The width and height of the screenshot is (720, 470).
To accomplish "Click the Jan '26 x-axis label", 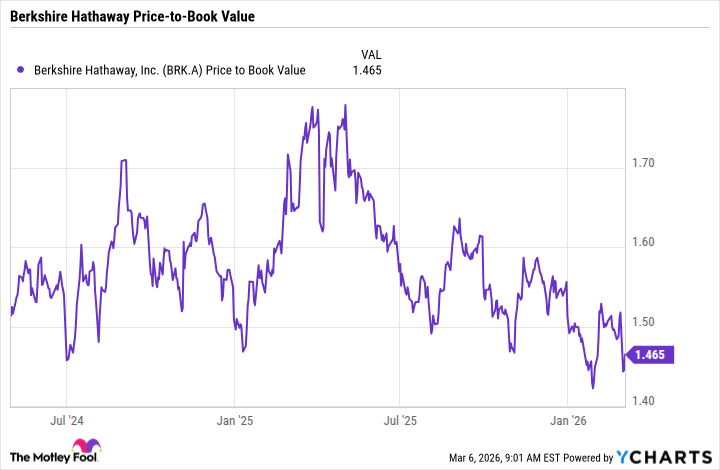I will [569, 422].
